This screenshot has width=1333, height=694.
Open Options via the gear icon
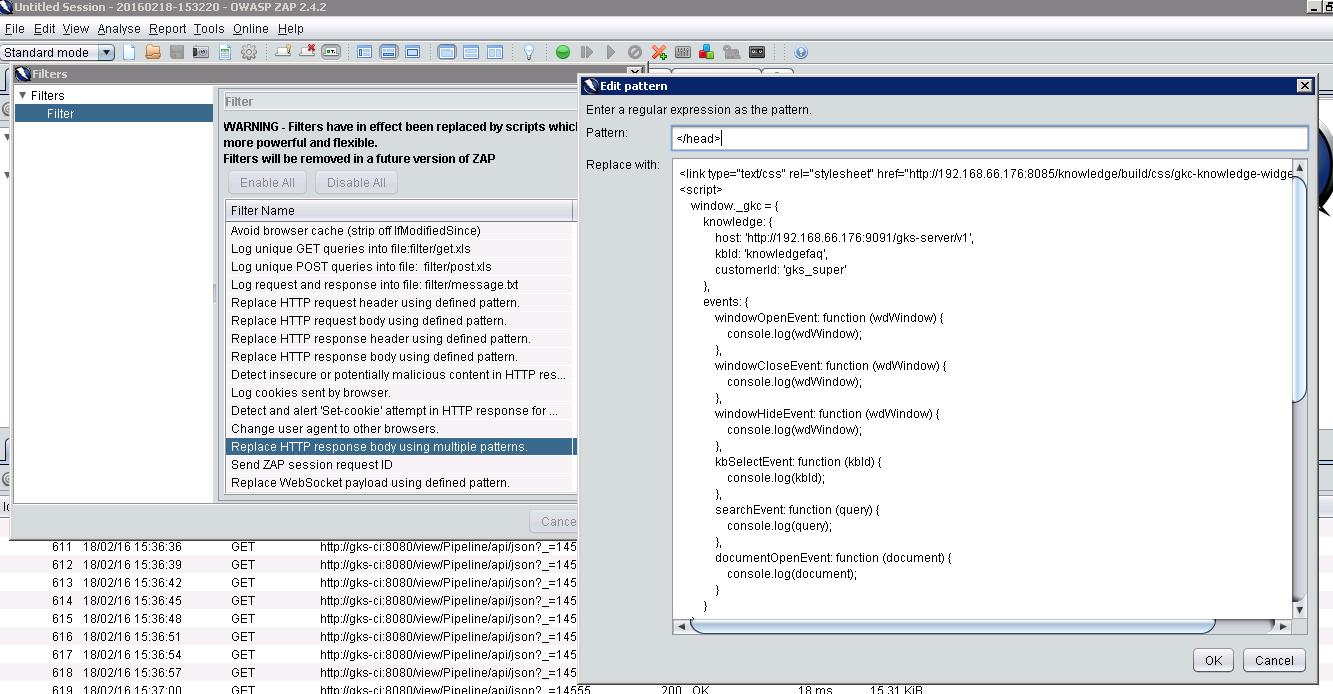coord(249,52)
